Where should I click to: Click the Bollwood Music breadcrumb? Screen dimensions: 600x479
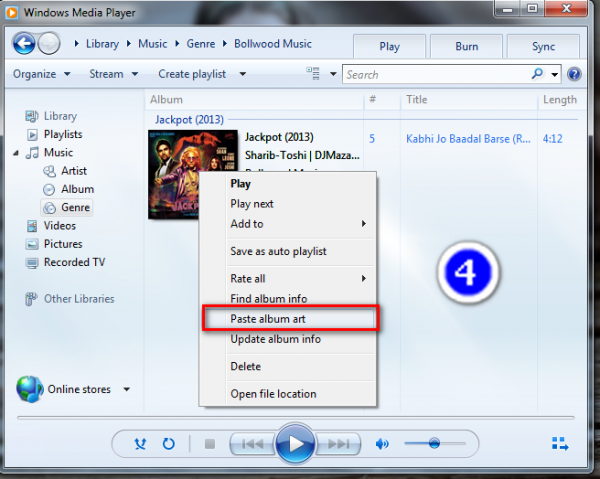(273, 44)
